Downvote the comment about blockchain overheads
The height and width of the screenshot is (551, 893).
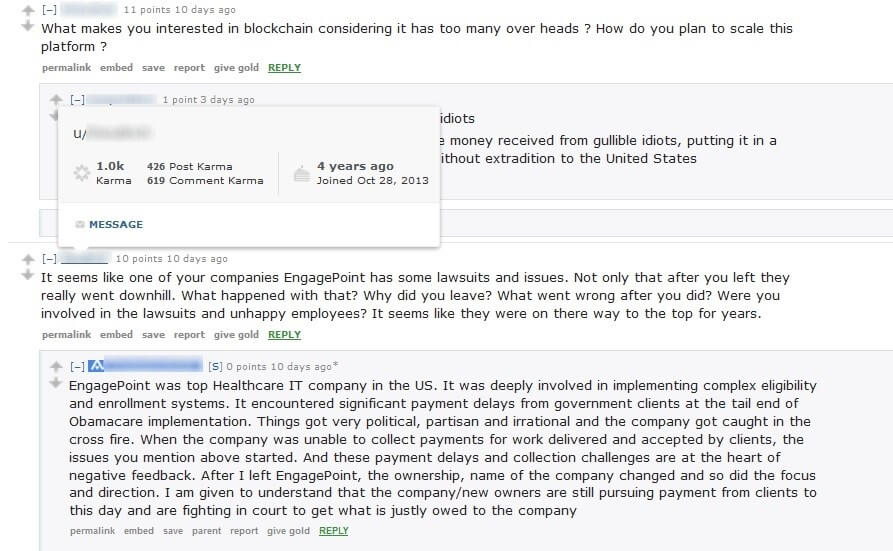[x=28, y=25]
